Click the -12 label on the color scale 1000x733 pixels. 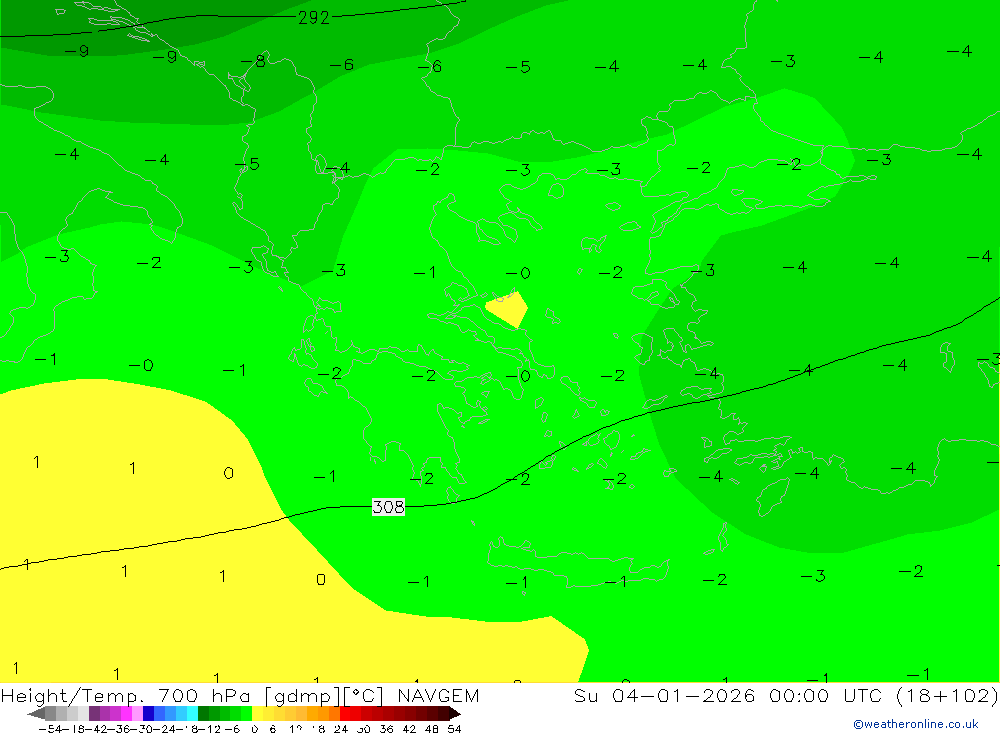[x=209, y=729]
